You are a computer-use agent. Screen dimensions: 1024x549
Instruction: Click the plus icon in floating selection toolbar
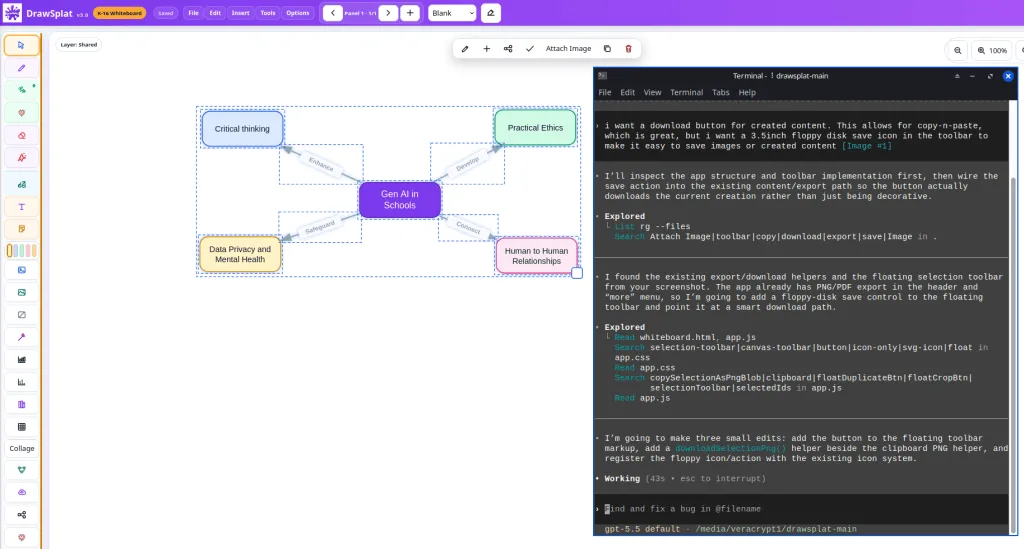(x=487, y=49)
